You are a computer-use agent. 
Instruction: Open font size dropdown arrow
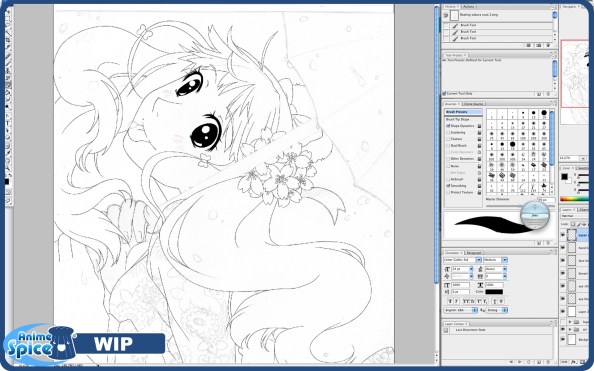point(471,269)
